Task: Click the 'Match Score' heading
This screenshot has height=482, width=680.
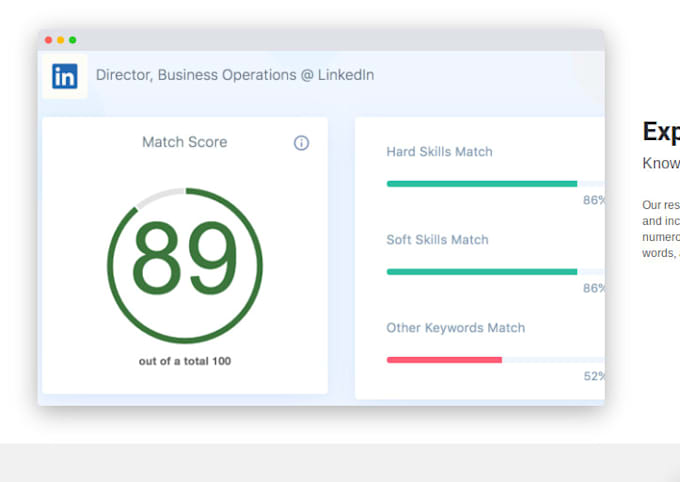Action: [185, 142]
